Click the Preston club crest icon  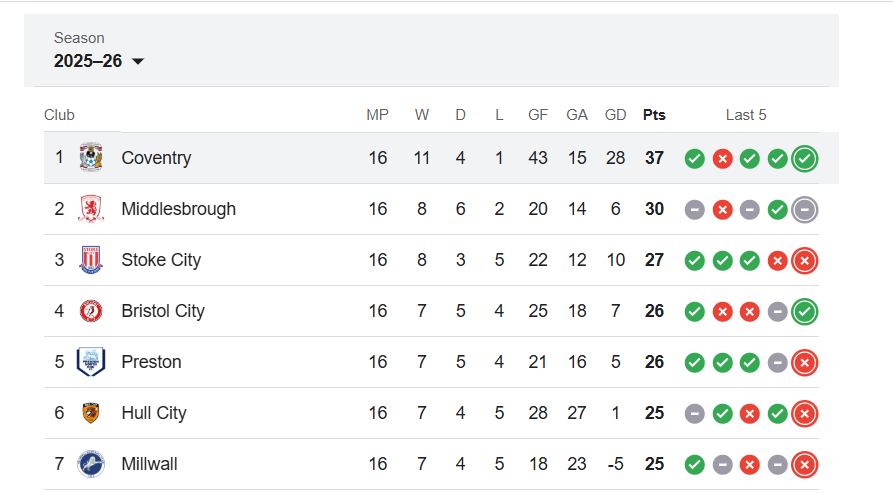91,362
